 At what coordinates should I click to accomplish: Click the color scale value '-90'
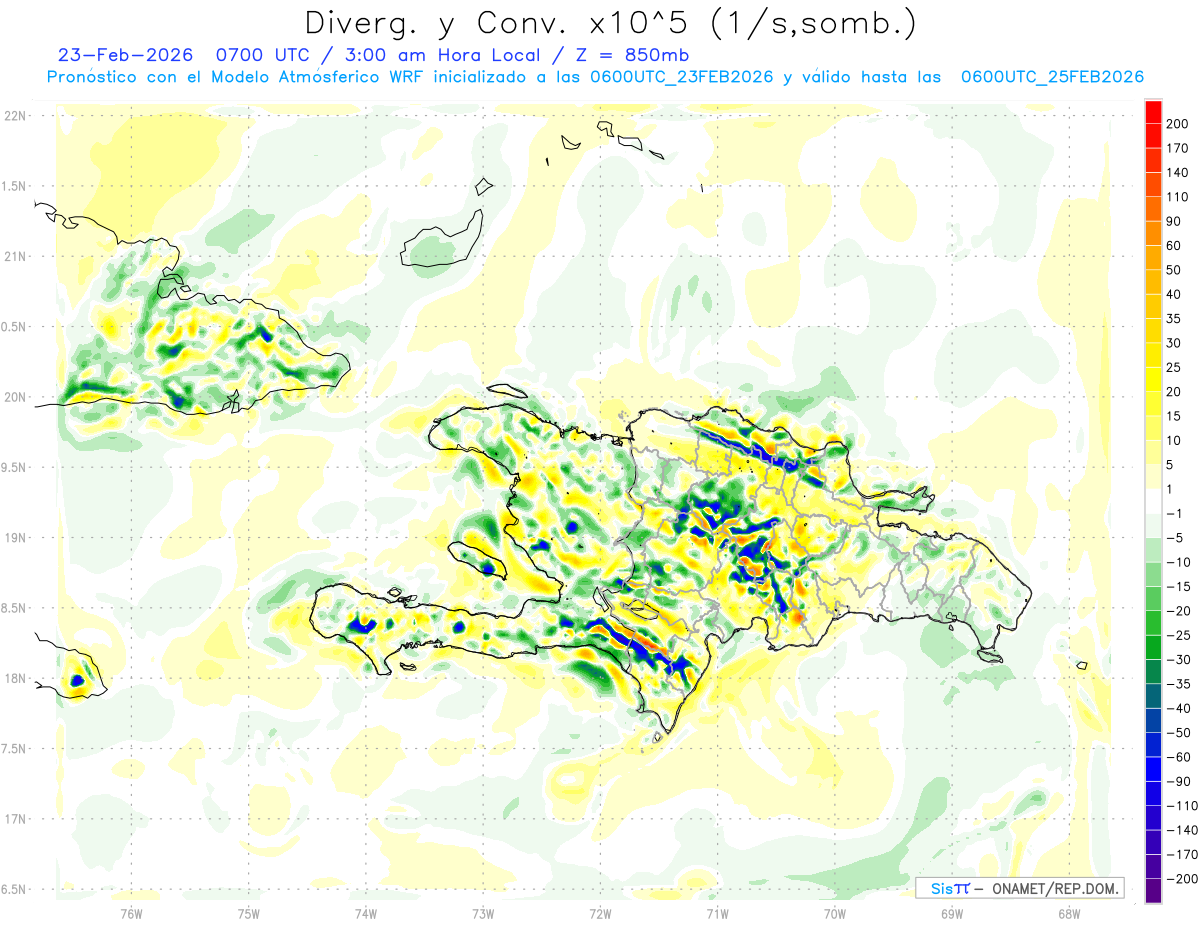1177,781
